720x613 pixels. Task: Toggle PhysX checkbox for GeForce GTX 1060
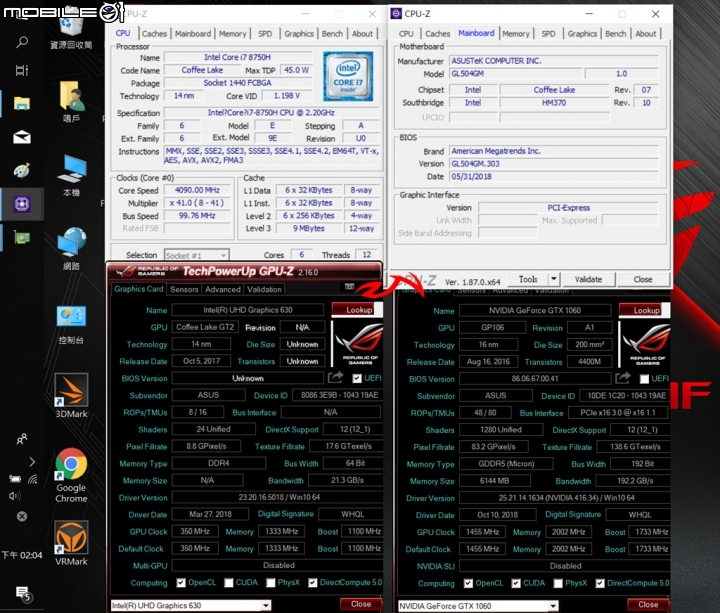(558, 583)
